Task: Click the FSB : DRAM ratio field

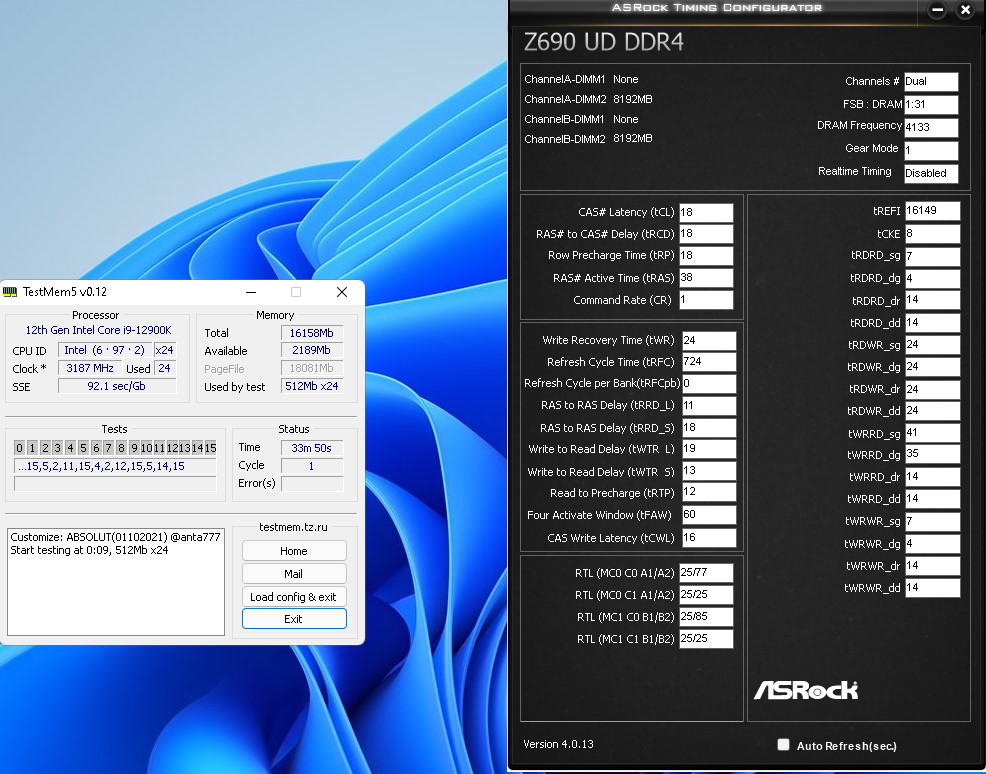Action: [x=931, y=104]
